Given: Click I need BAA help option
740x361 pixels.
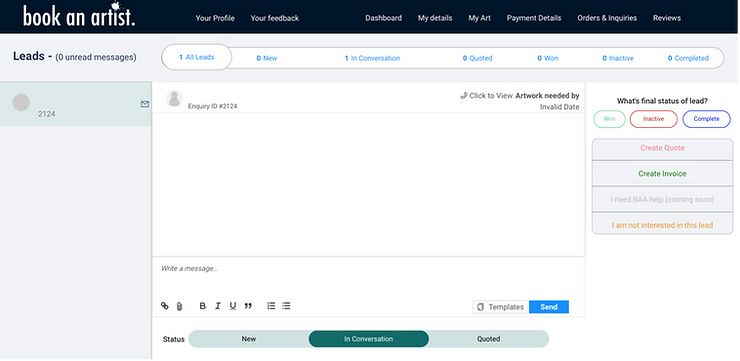Looking at the screenshot, I should point(662,200).
